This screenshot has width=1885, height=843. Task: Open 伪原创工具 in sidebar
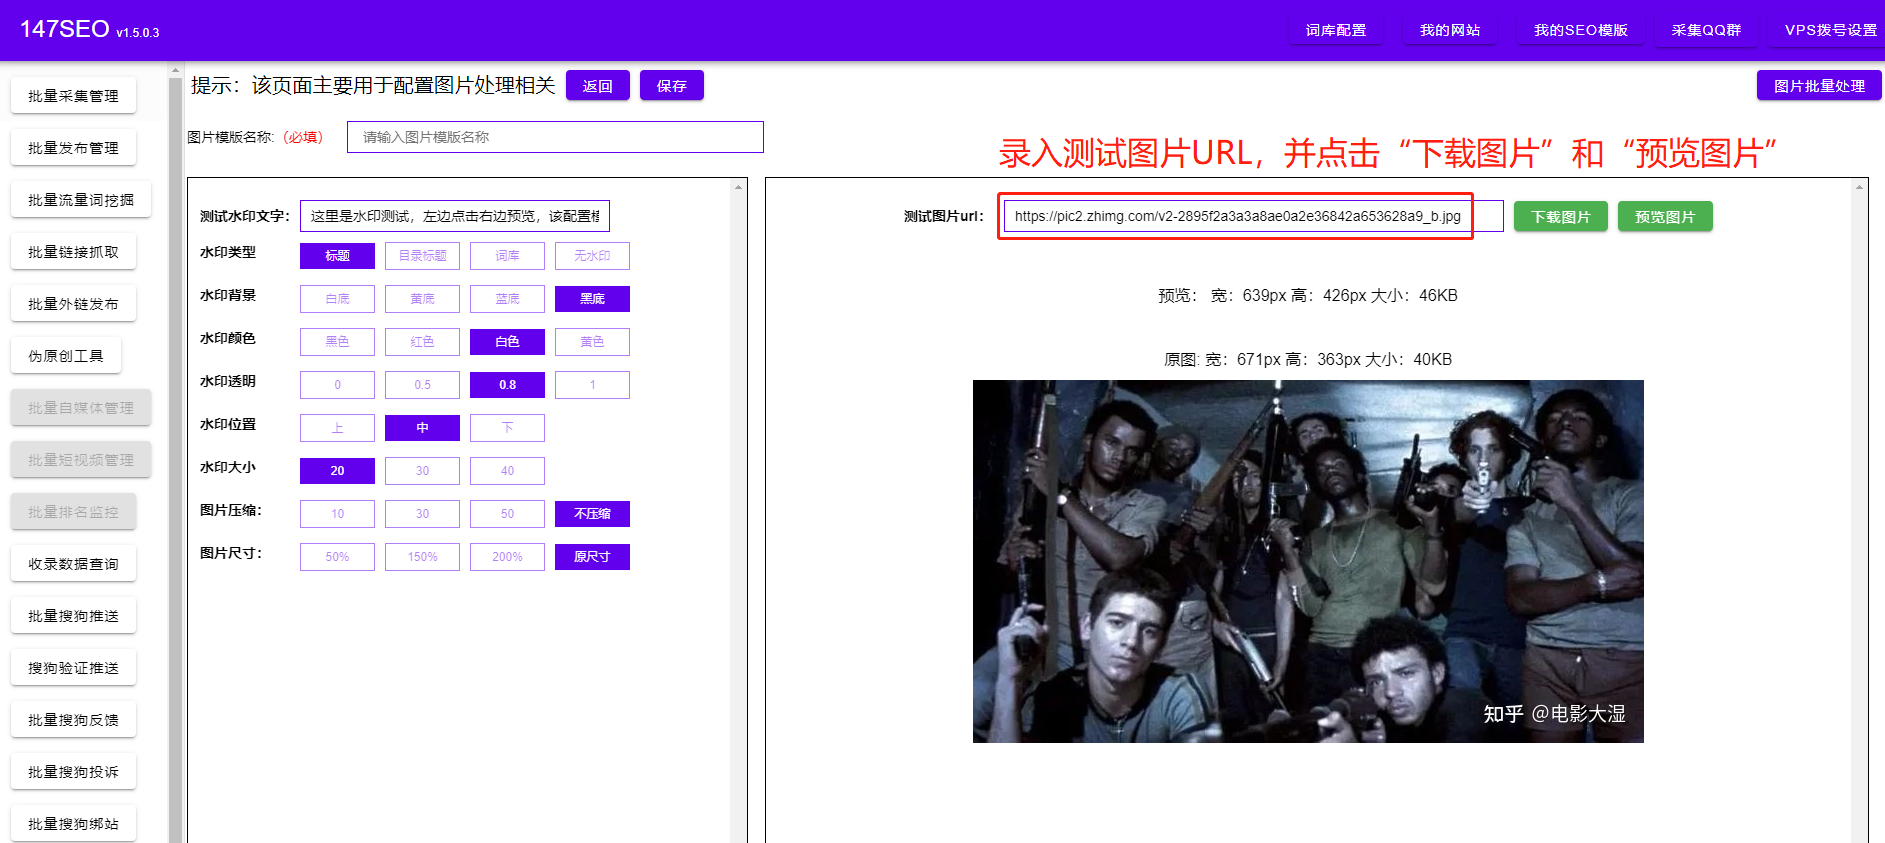(66, 356)
